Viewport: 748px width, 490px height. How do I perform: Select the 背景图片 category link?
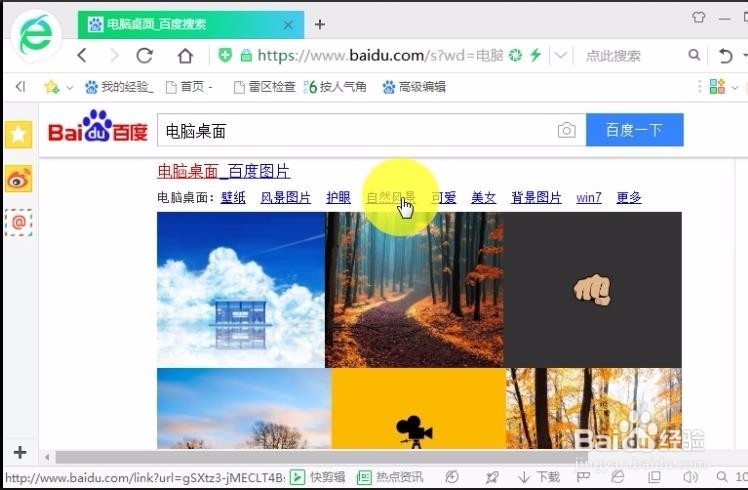pos(536,198)
